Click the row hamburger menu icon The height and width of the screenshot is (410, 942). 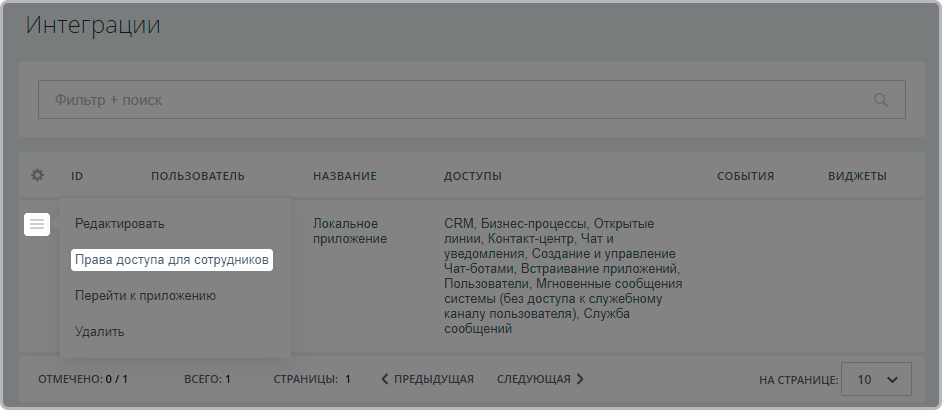(37, 224)
